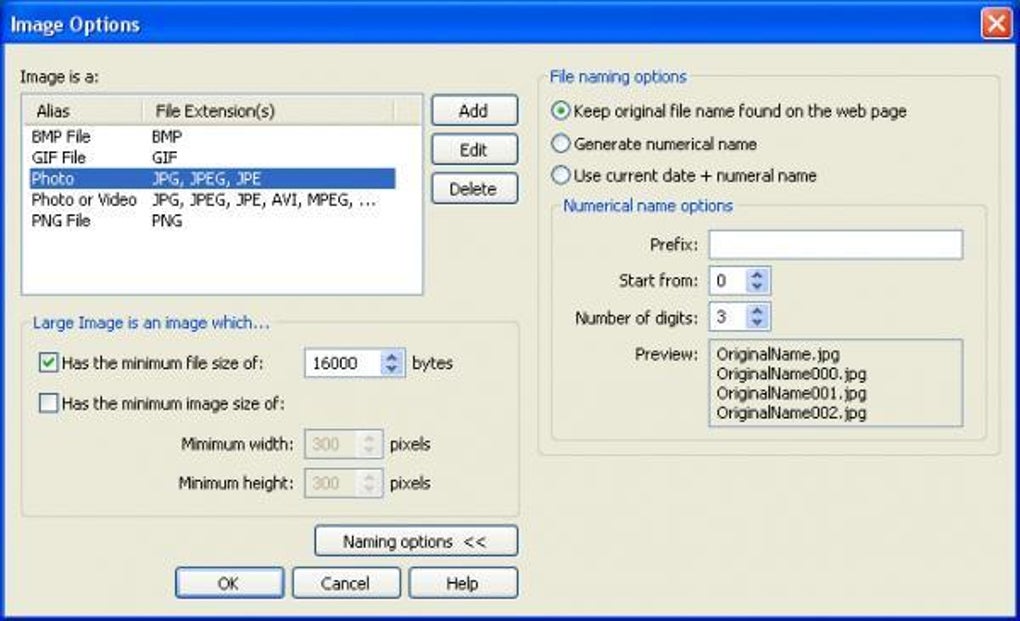
Task: Uncheck Has the minimum file size checkbox
Action: [48, 362]
